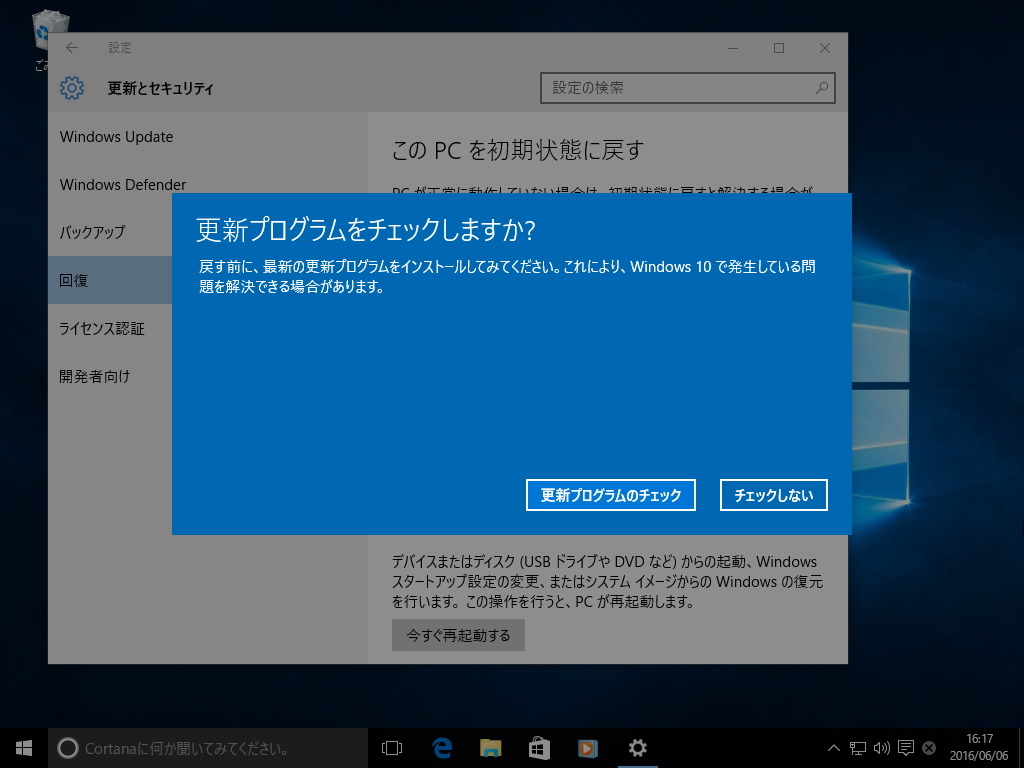Launch the Windows Store from the taskbar
The width and height of the screenshot is (1024, 768).
click(538, 747)
